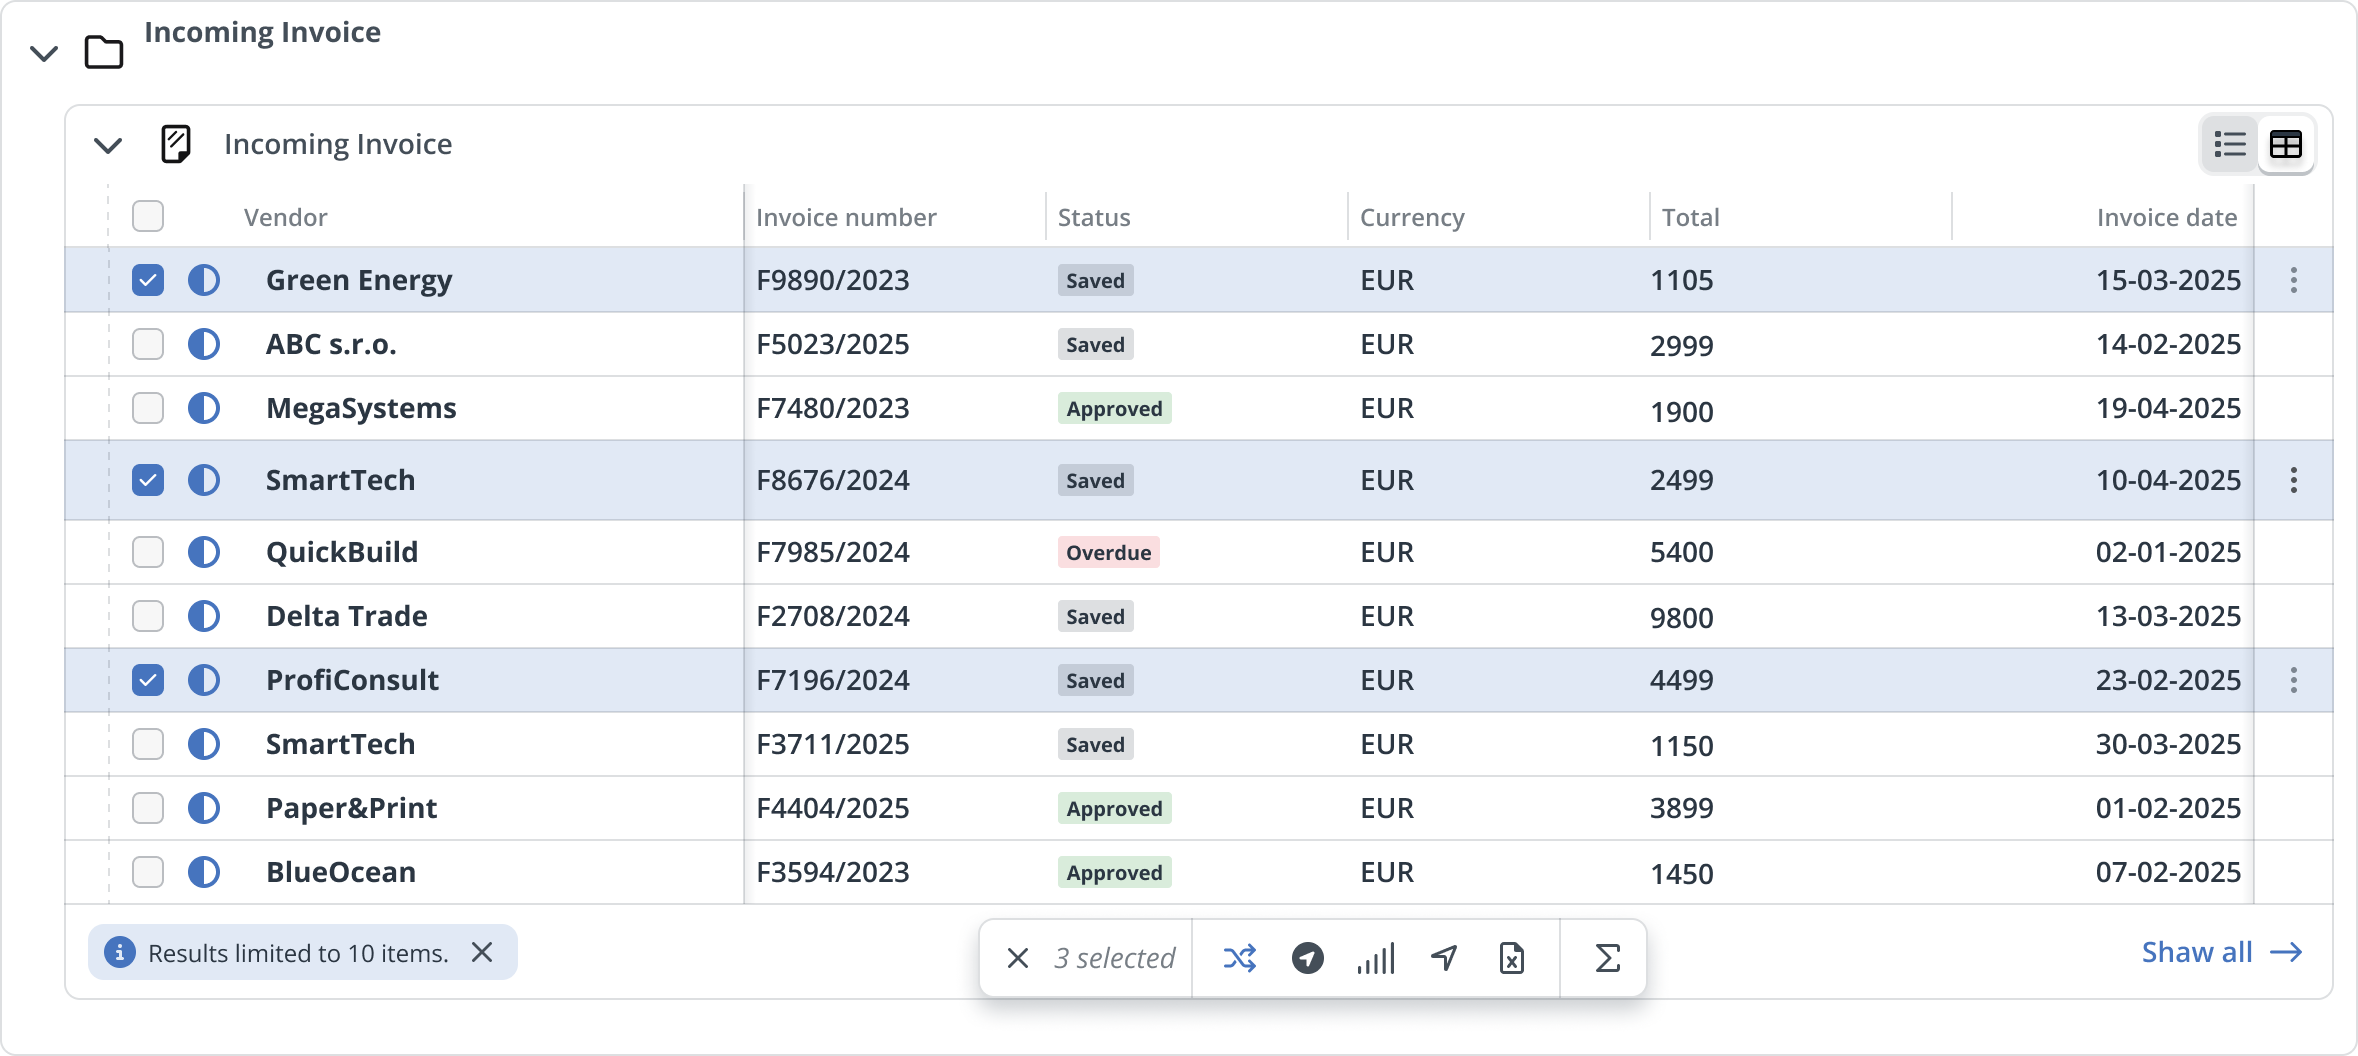Click the shuffle icon in selection toolbar
The width and height of the screenshot is (2358, 1056).
tap(1239, 958)
